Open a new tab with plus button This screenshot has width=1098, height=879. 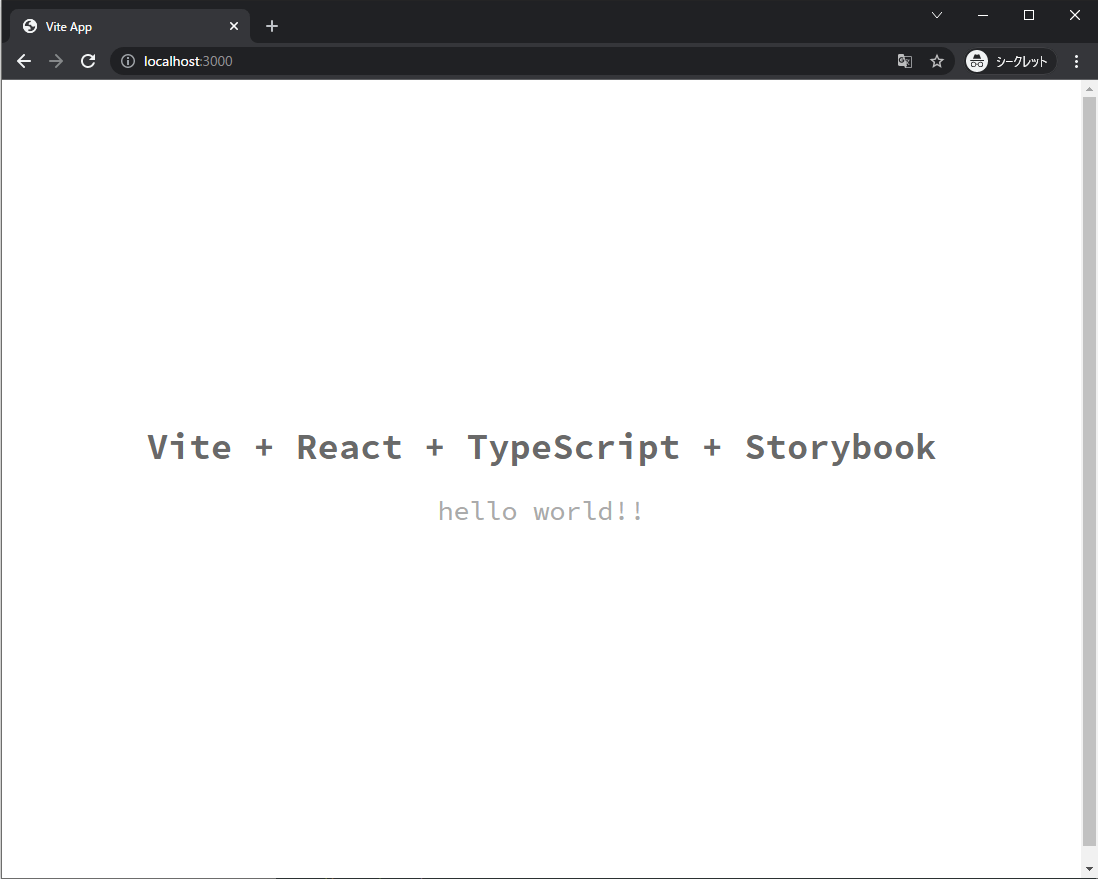click(x=272, y=27)
